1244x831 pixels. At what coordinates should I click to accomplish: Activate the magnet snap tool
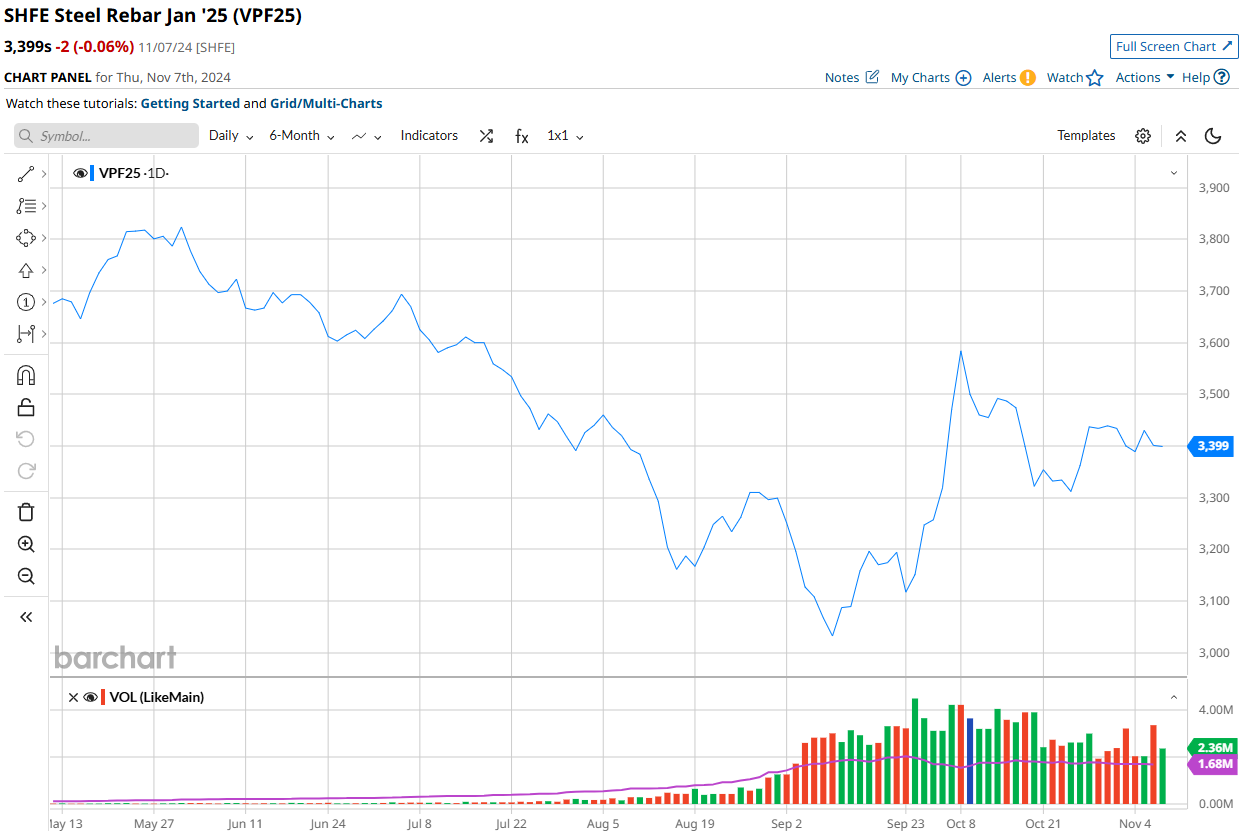[x=26, y=375]
